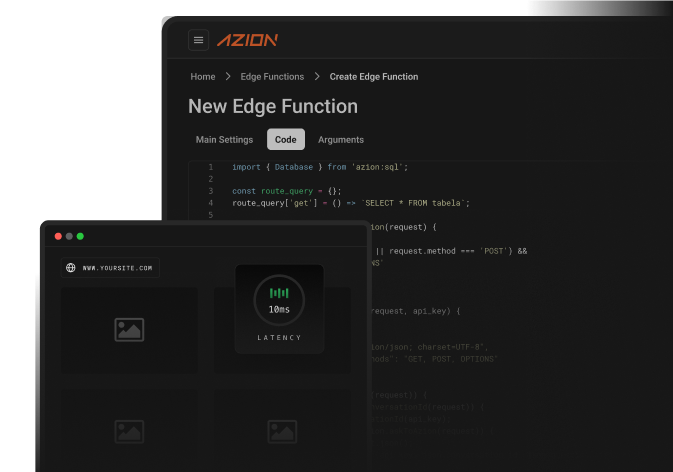Navigate to Edge Functions breadcrumb link
The width and height of the screenshot is (673, 472).
click(x=272, y=77)
